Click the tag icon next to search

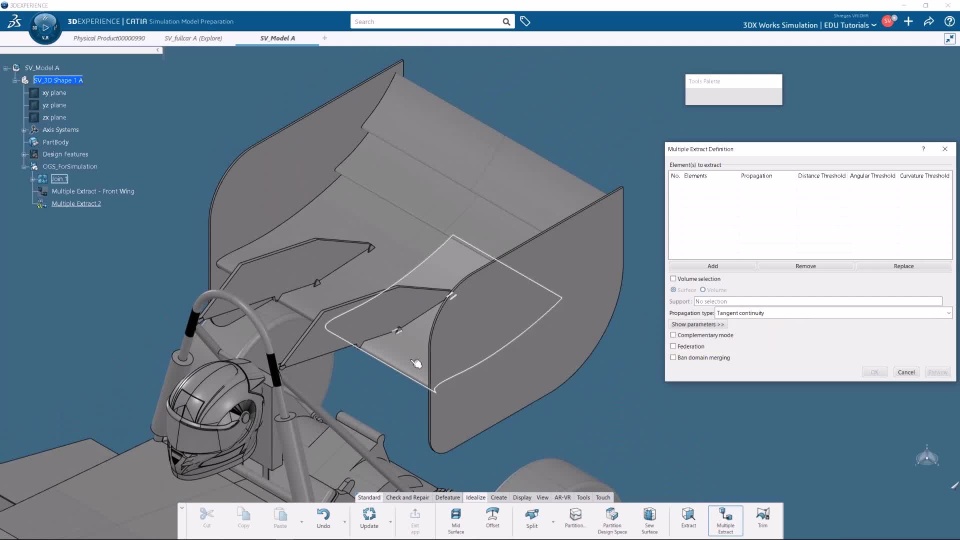pyautogui.click(x=525, y=21)
